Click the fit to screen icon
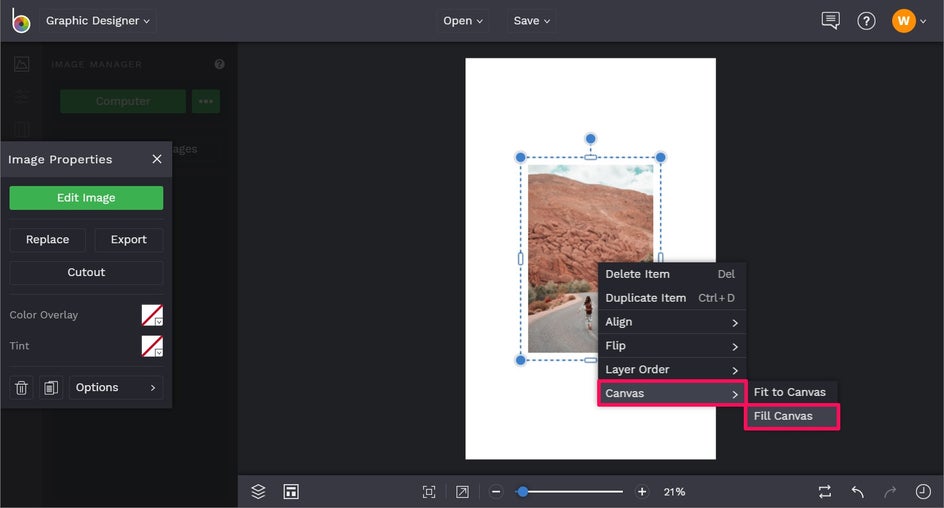Screen dimensions: 944x508 429,492
